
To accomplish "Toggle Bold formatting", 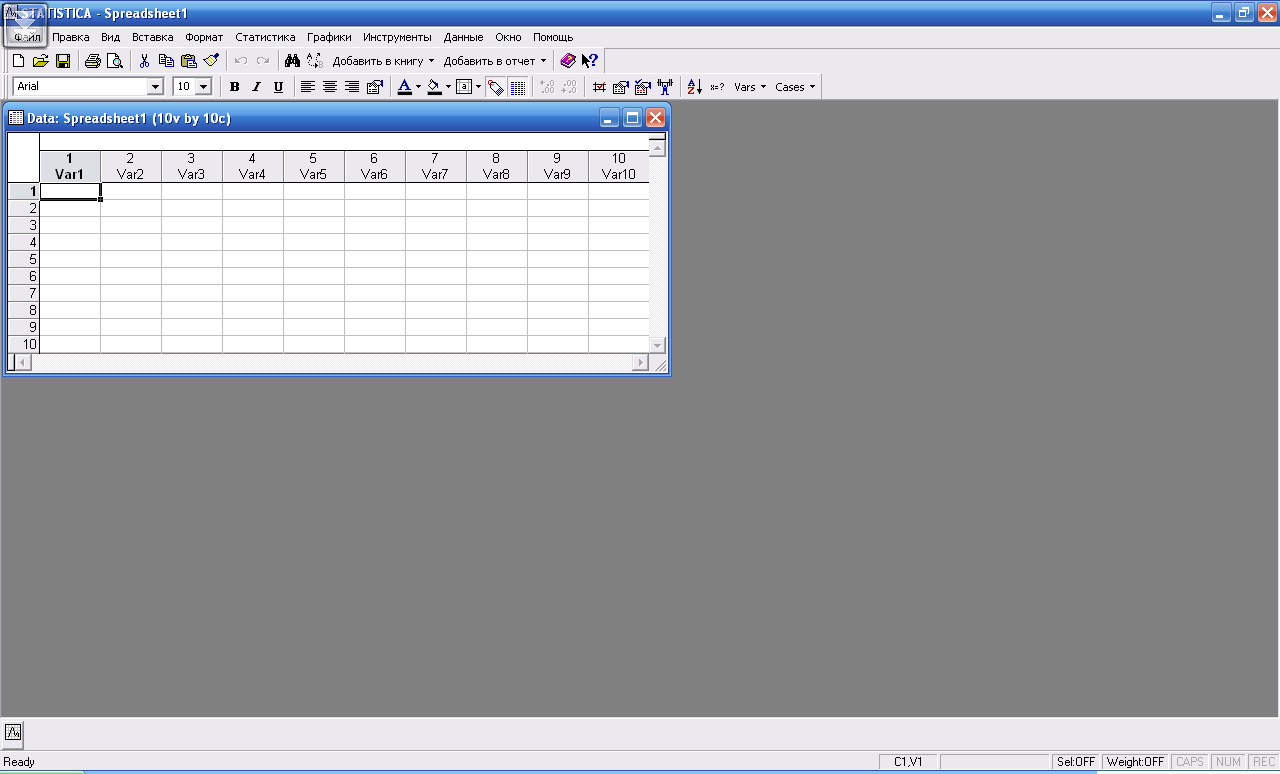I will point(234,87).
